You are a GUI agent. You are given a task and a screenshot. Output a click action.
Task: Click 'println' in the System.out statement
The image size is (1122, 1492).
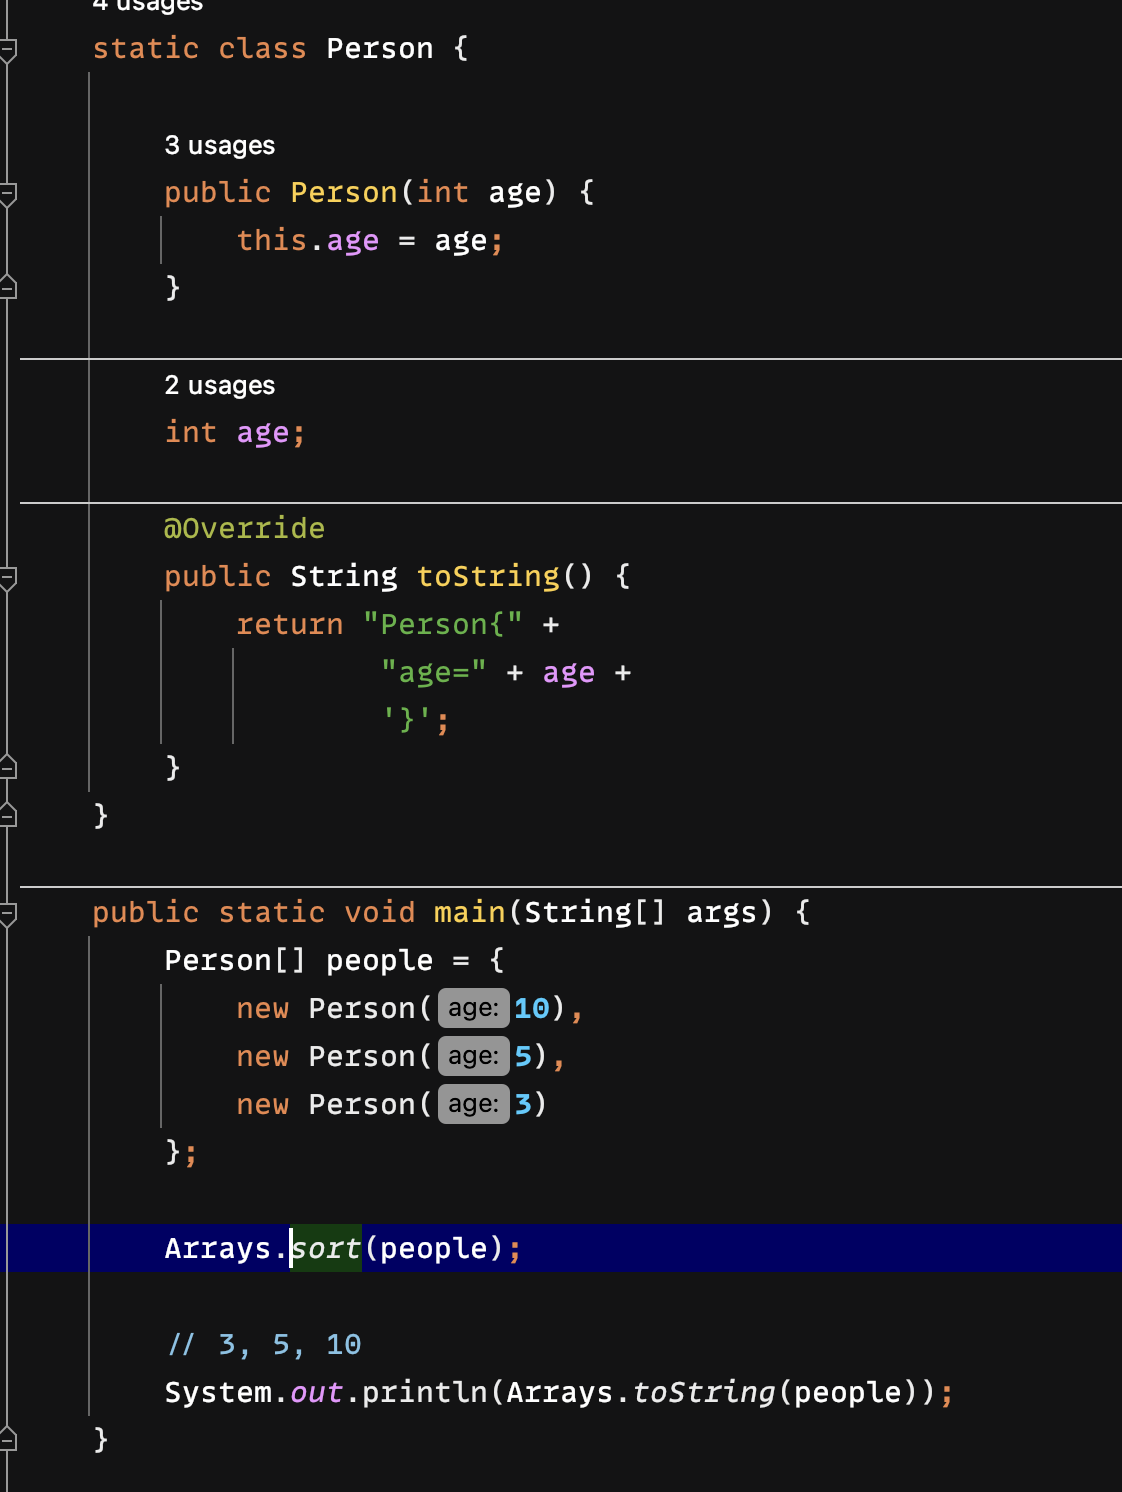(x=424, y=1392)
